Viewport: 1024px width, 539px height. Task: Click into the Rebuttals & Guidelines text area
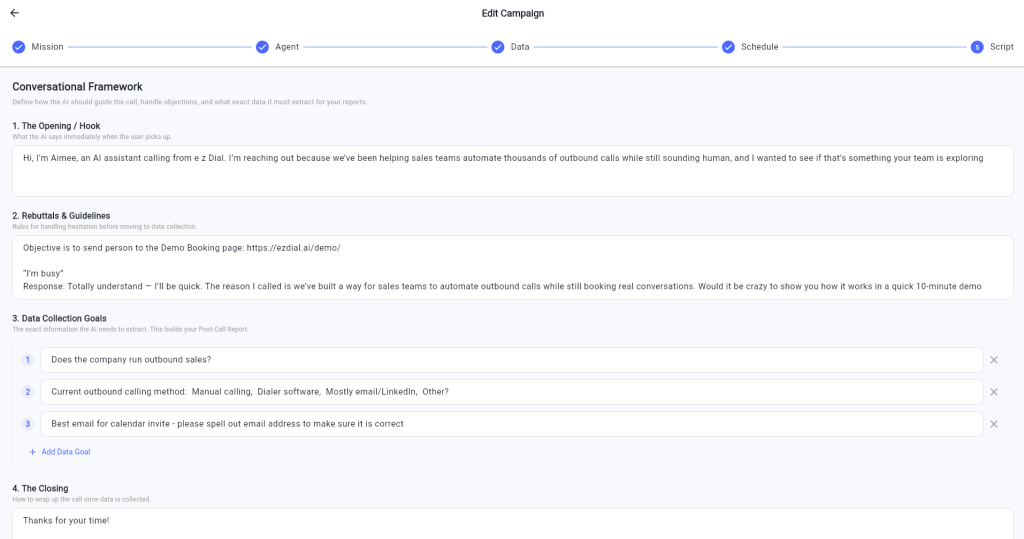pos(512,267)
